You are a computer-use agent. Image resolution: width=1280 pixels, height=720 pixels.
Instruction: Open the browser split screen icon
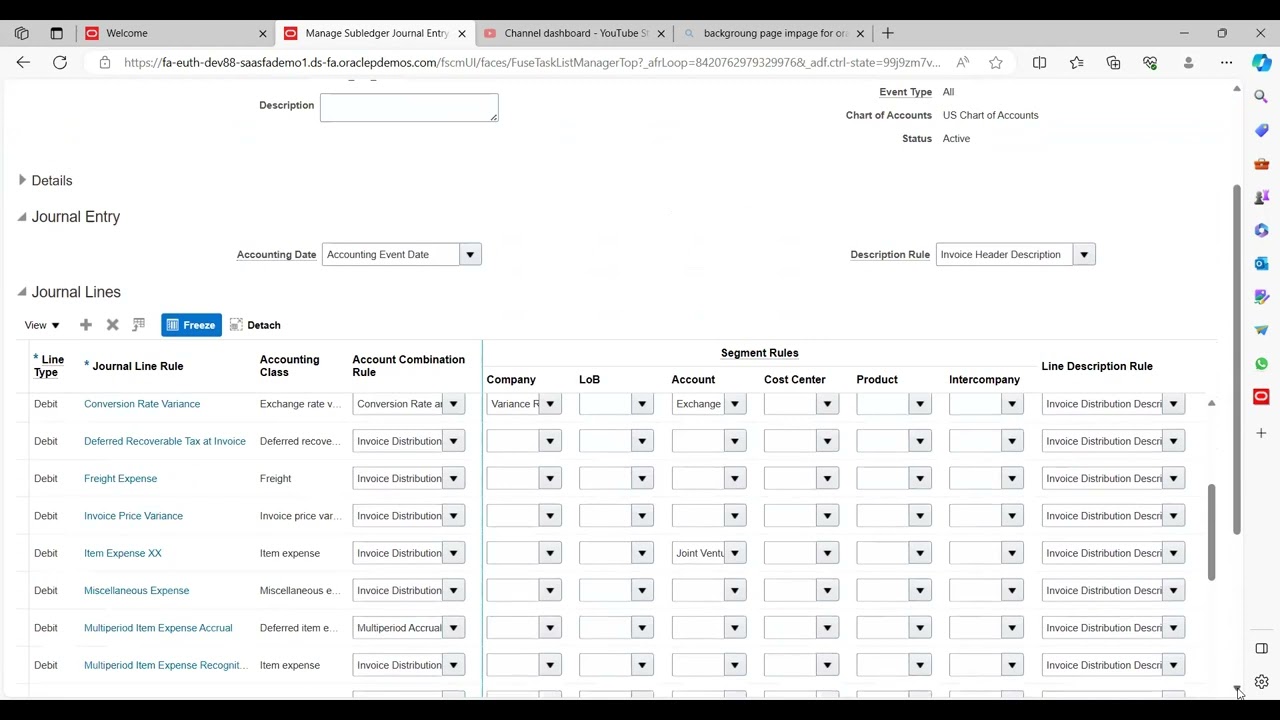click(1040, 63)
